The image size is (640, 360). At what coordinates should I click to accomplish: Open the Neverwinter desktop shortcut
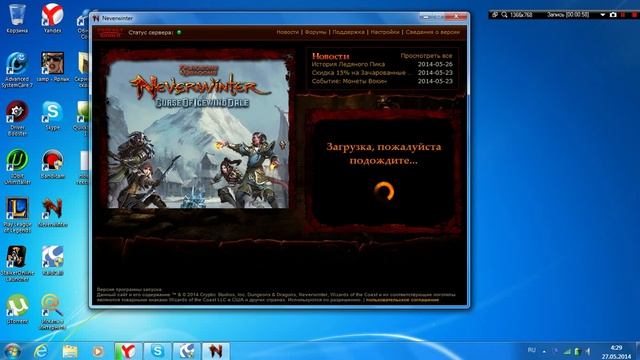pos(52,212)
